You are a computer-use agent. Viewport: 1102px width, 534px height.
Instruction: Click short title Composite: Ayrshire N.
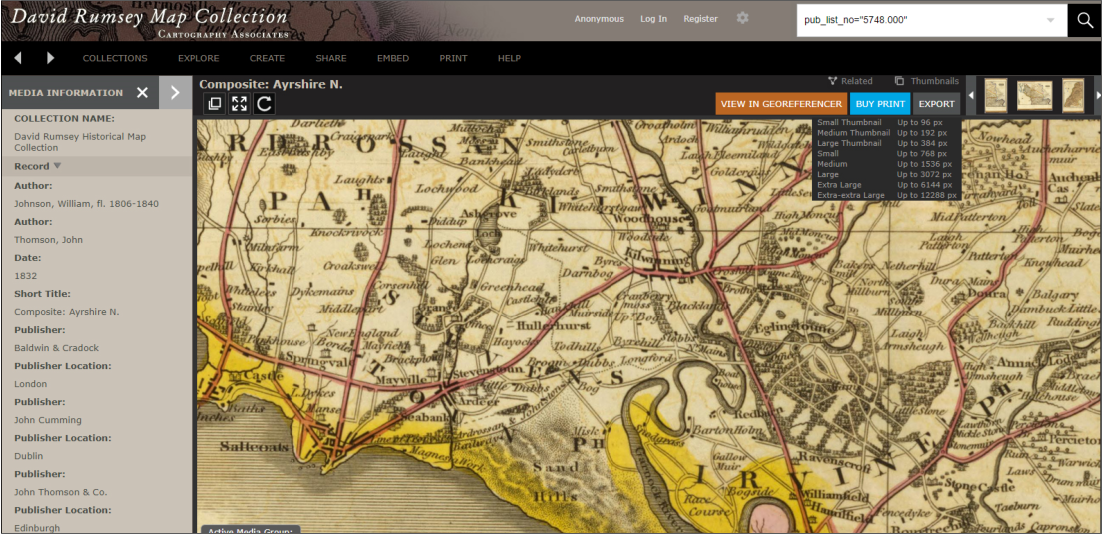(67, 311)
